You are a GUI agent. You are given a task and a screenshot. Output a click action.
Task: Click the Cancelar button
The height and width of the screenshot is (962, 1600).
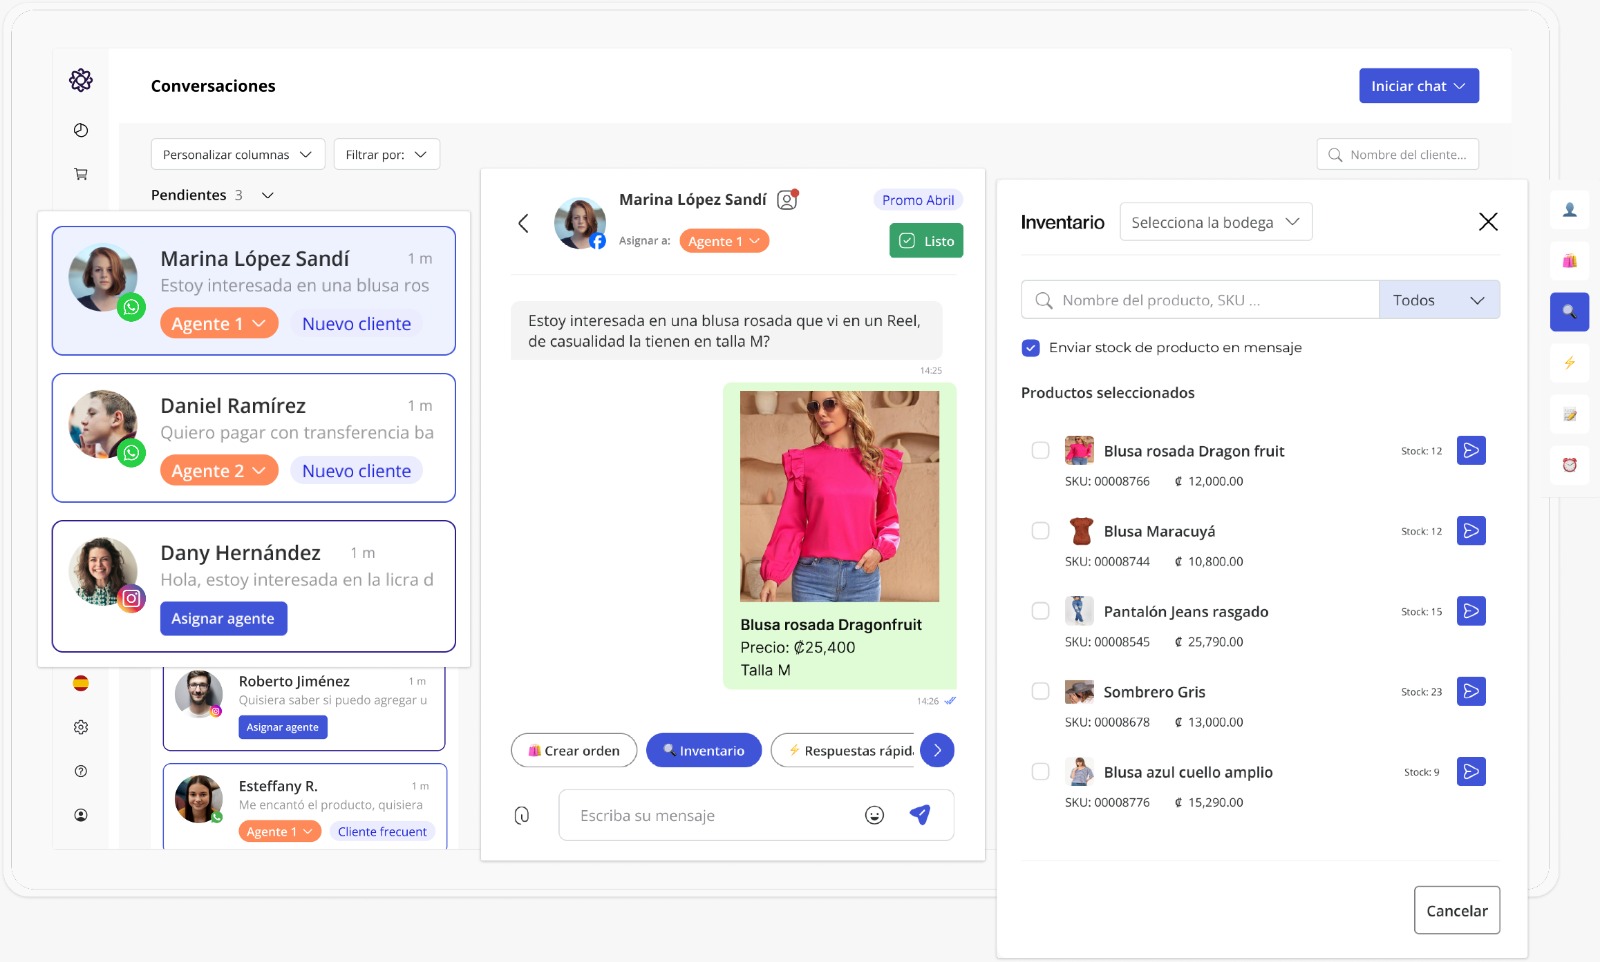[1456, 910]
